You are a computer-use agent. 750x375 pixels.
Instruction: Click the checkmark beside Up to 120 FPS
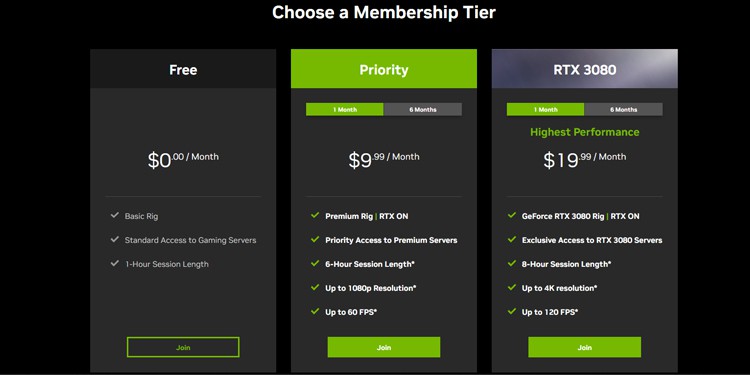512,311
